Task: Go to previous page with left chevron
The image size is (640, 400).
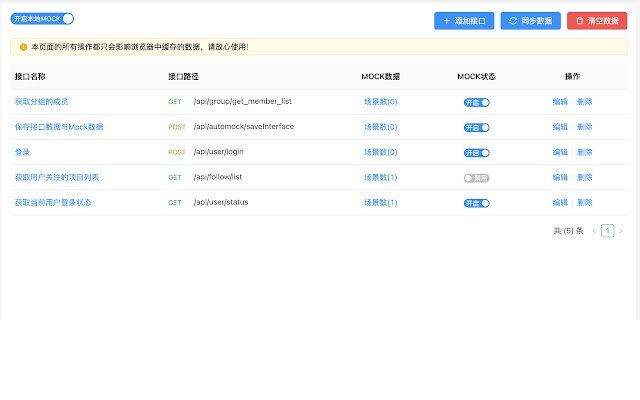Action: 594,231
